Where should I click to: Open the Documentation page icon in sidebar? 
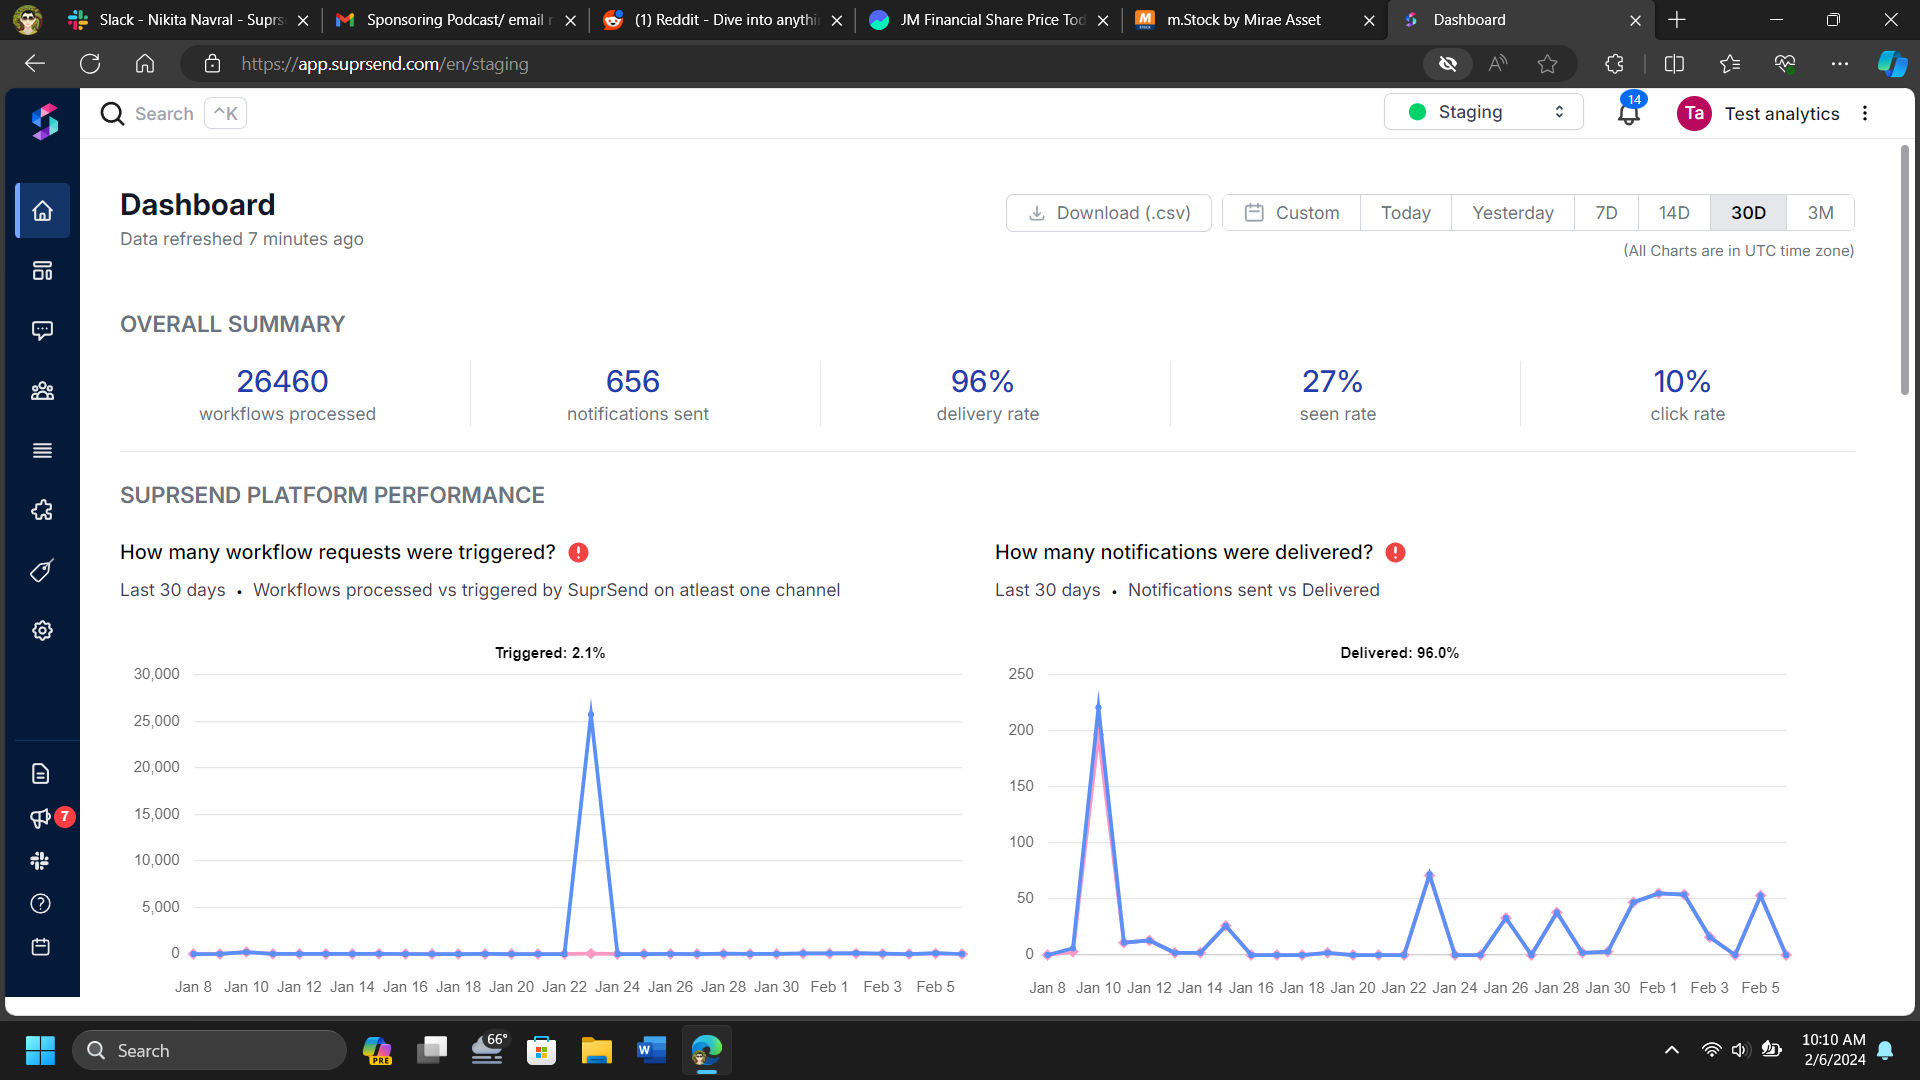pos(40,774)
